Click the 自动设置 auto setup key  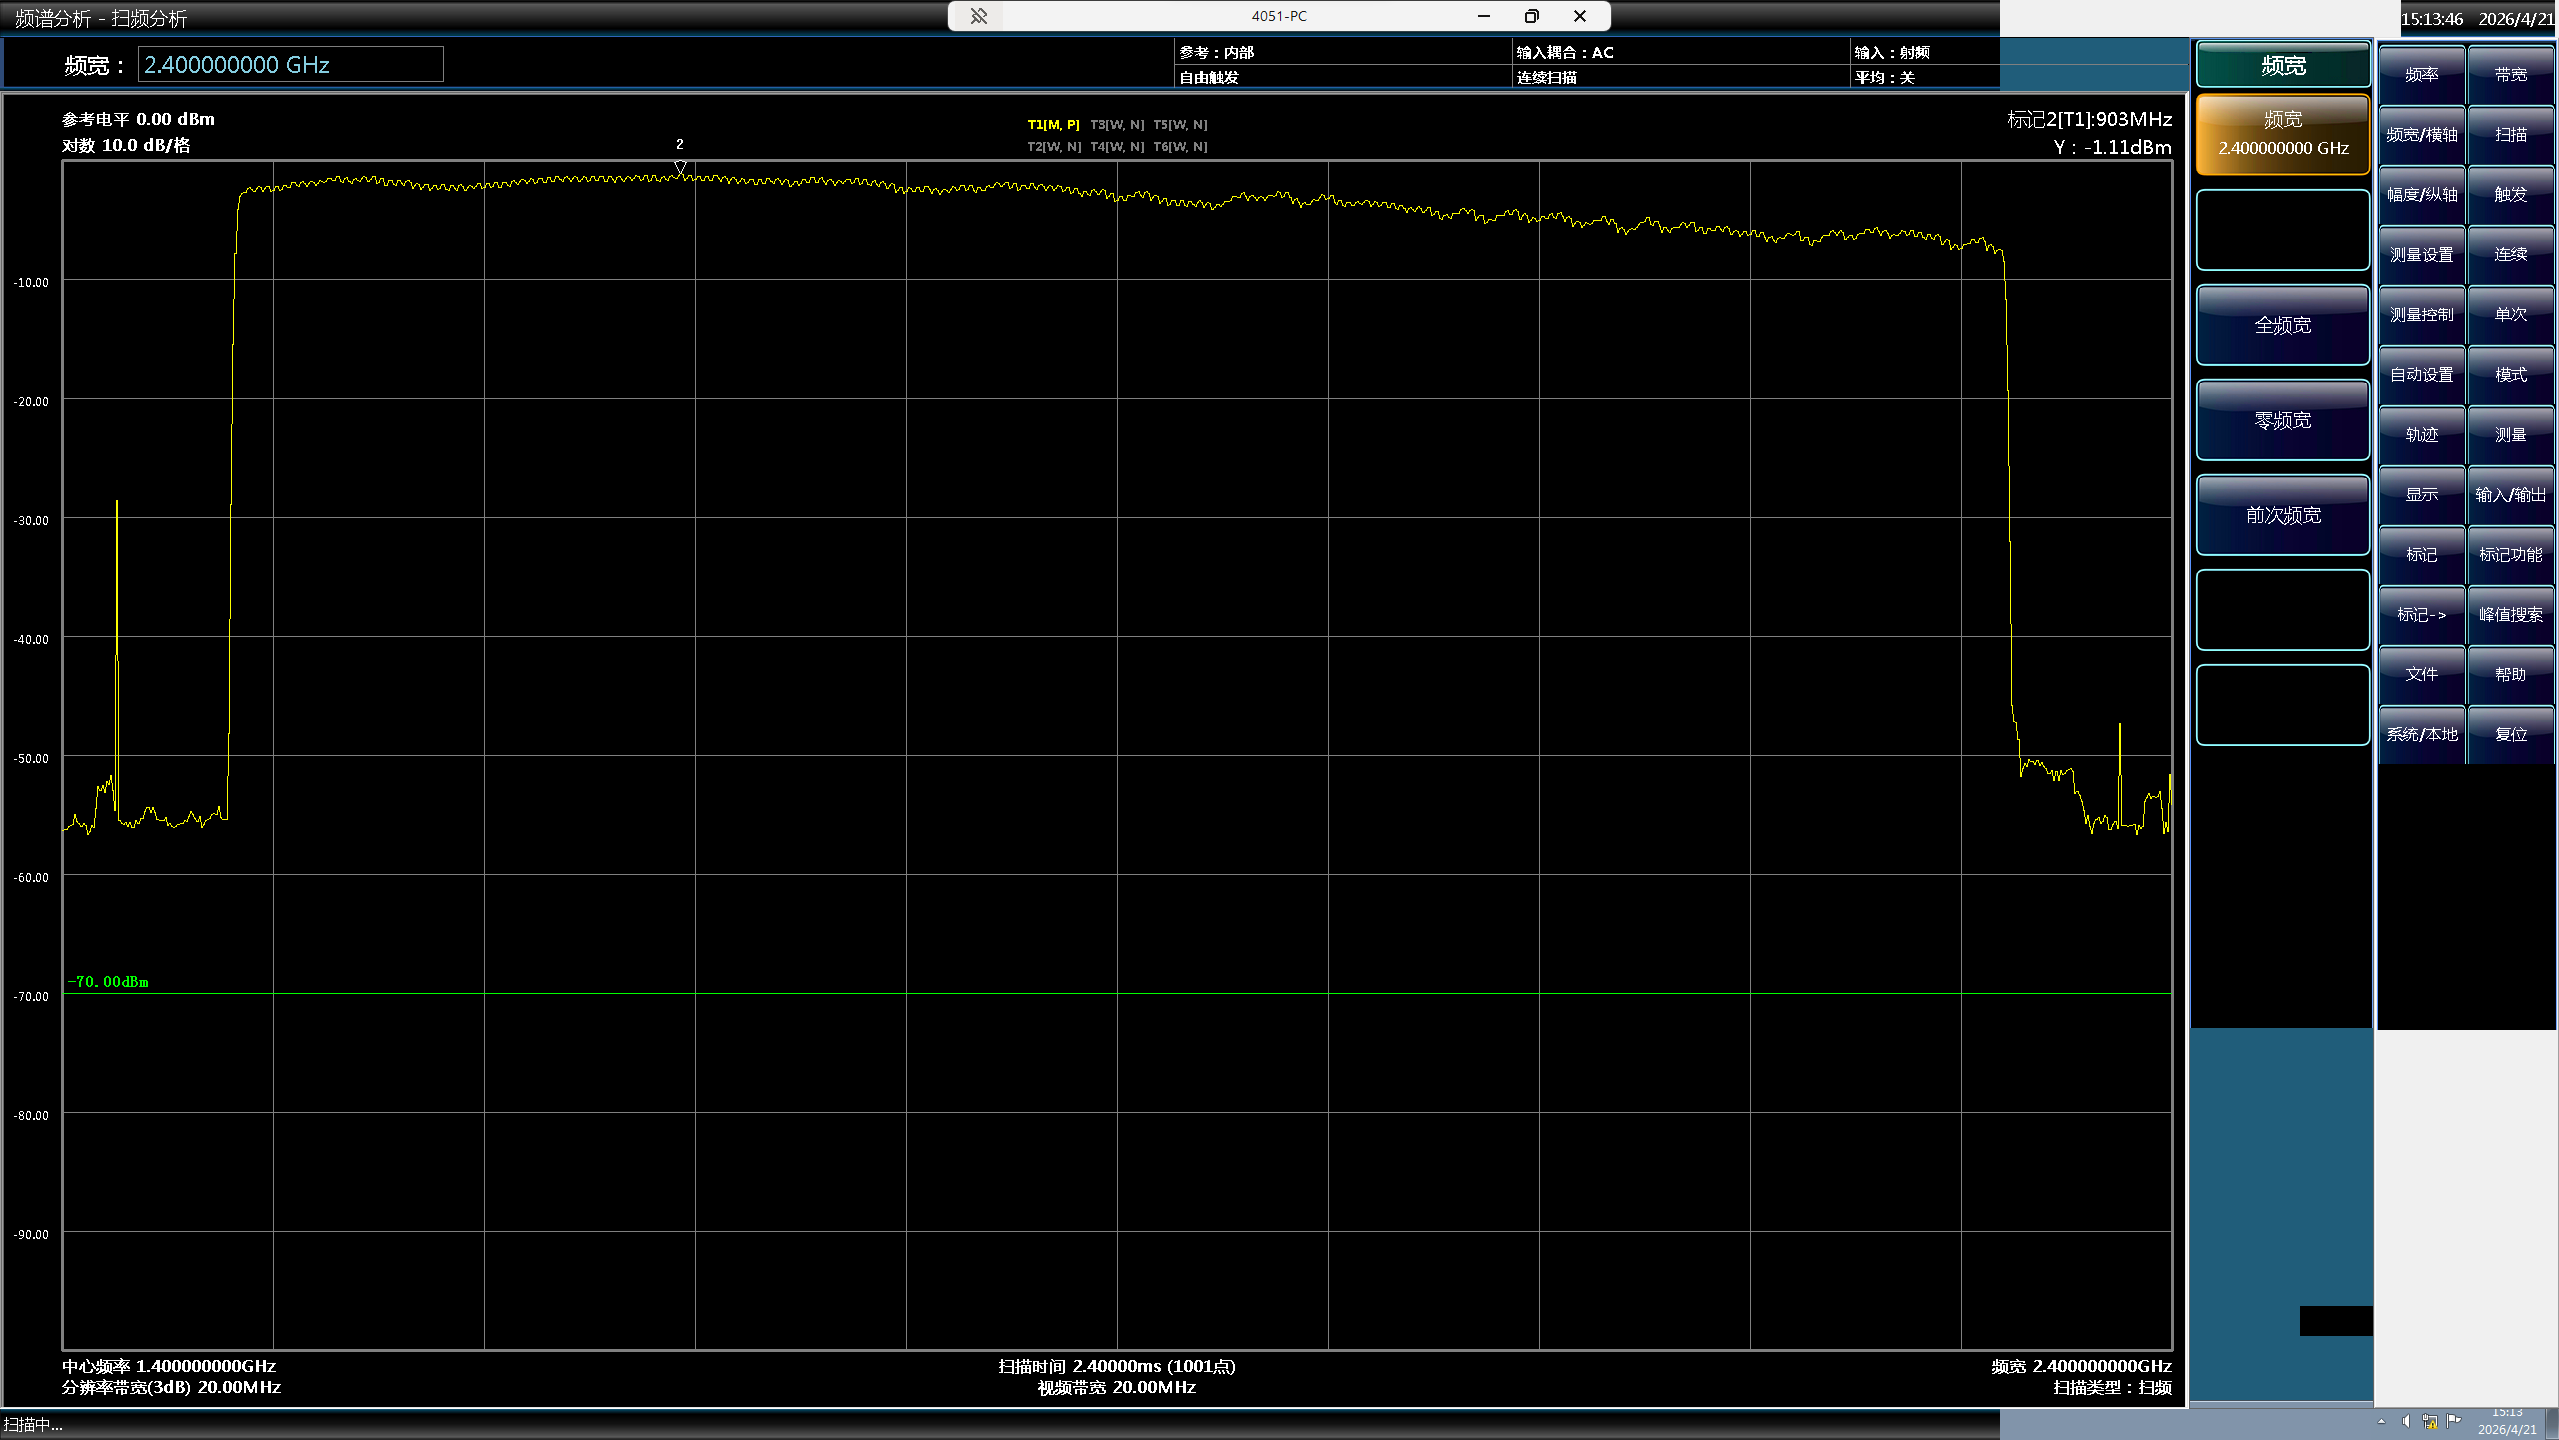pyautogui.click(x=2421, y=375)
